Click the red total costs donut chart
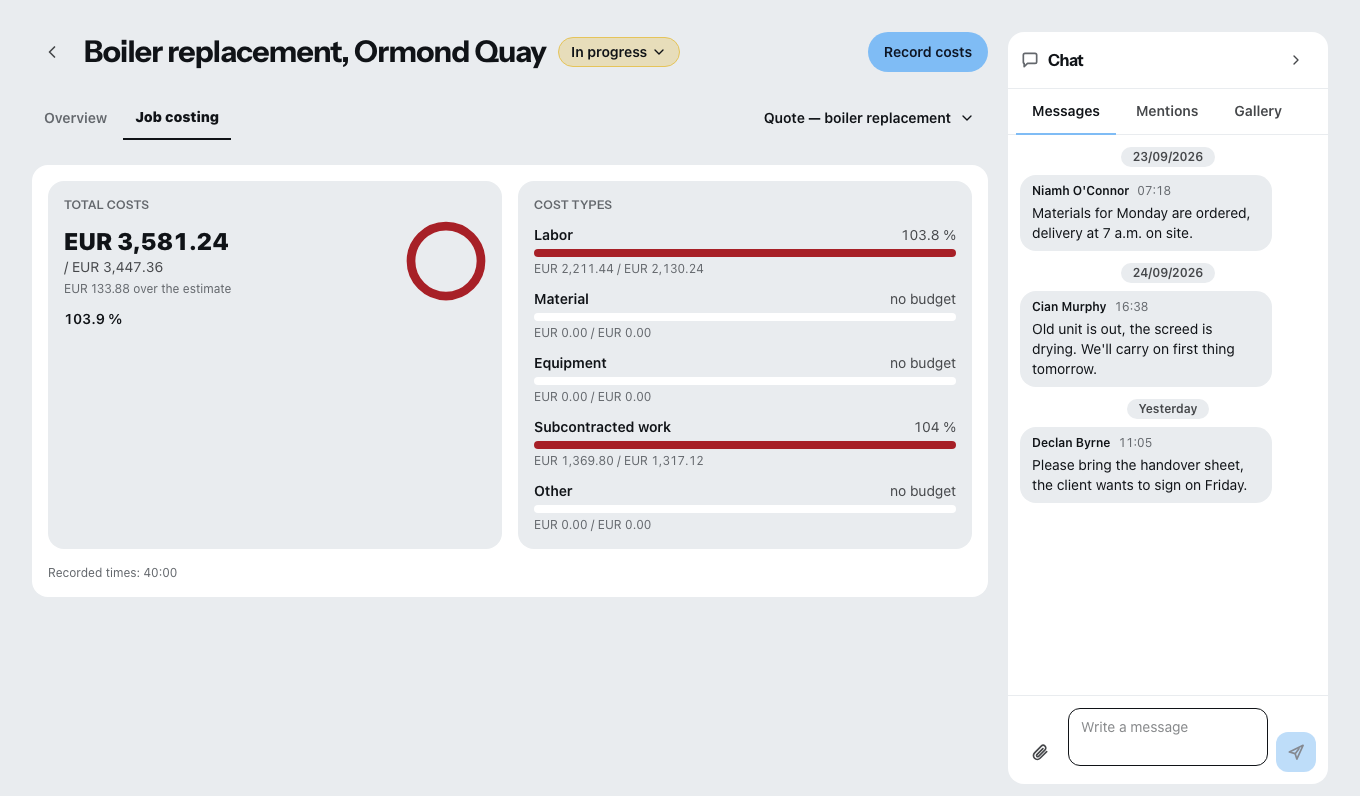The width and height of the screenshot is (1360, 796). point(446,261)
